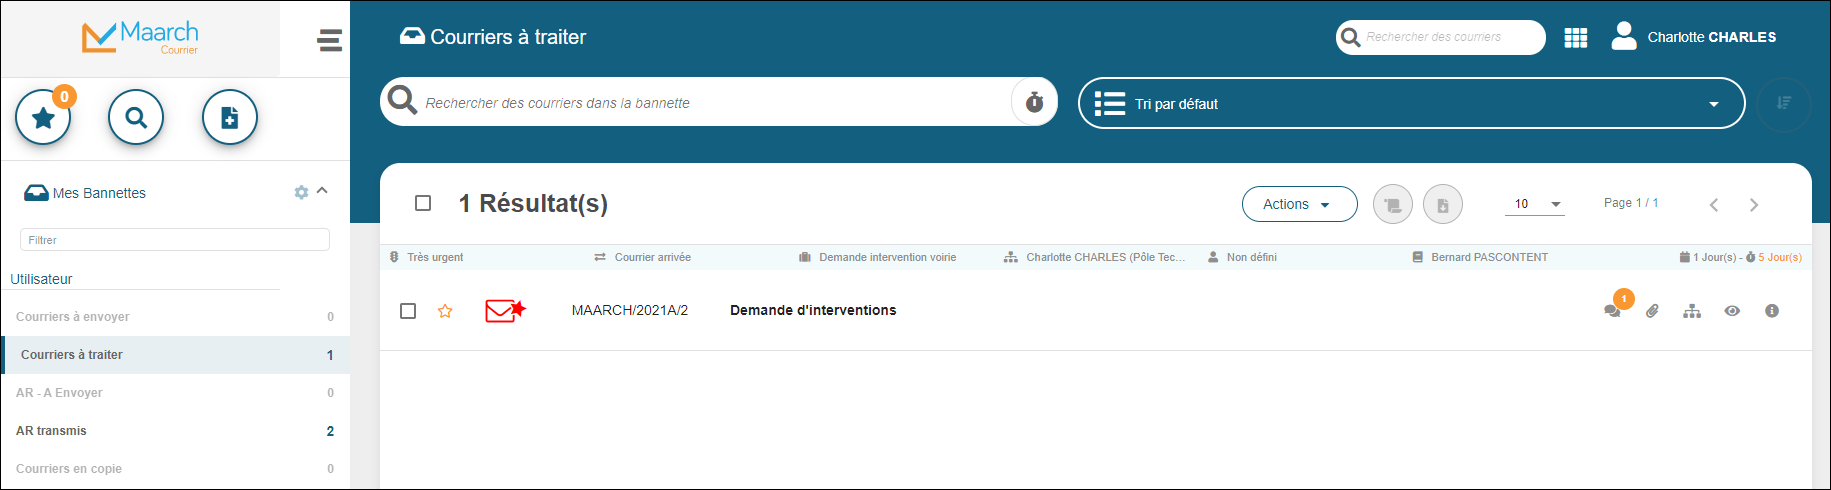Toggle the eye icon on mail row
The image size is (1831, 490).
(x=1732, y=311)
